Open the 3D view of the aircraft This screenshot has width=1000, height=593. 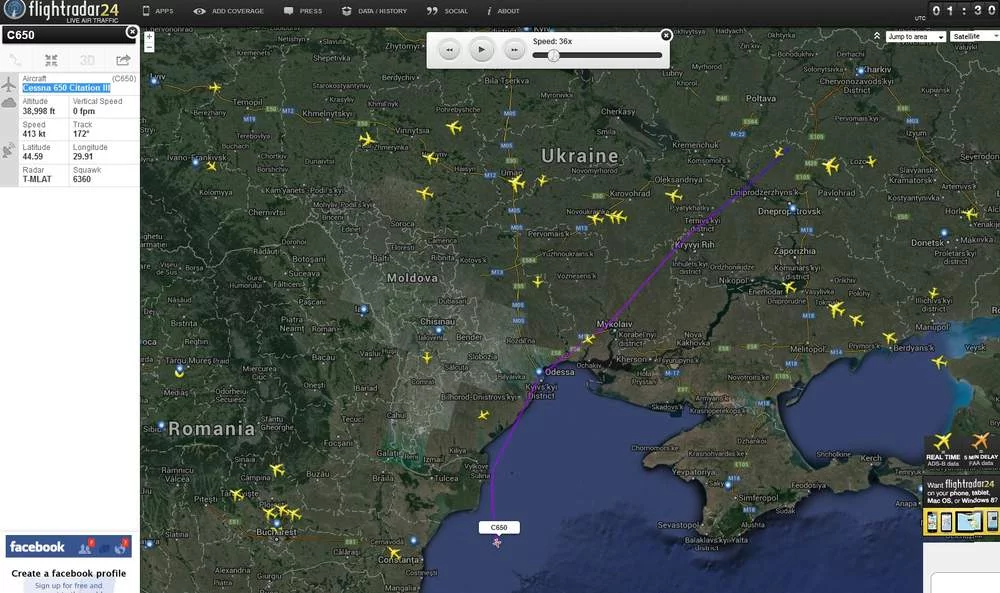pyautogui.click(x=87, y=60)
